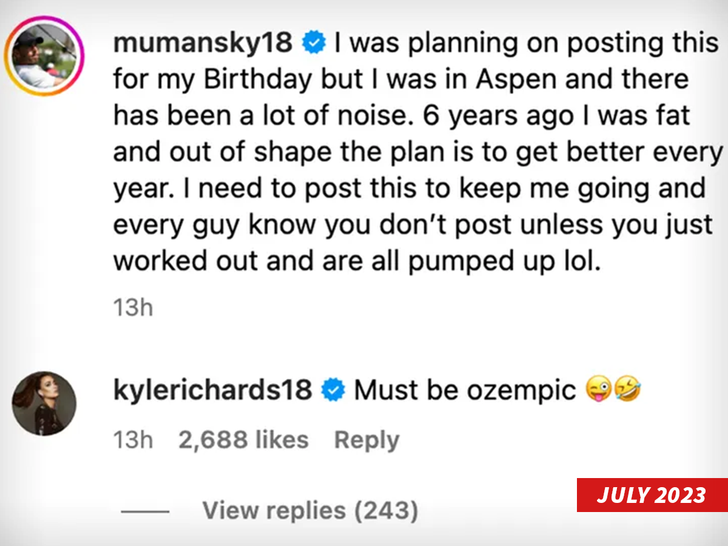Expand View replies (243)
This screenshot has height=546, width=728.
pyautogui.click(x=310, y=511)
